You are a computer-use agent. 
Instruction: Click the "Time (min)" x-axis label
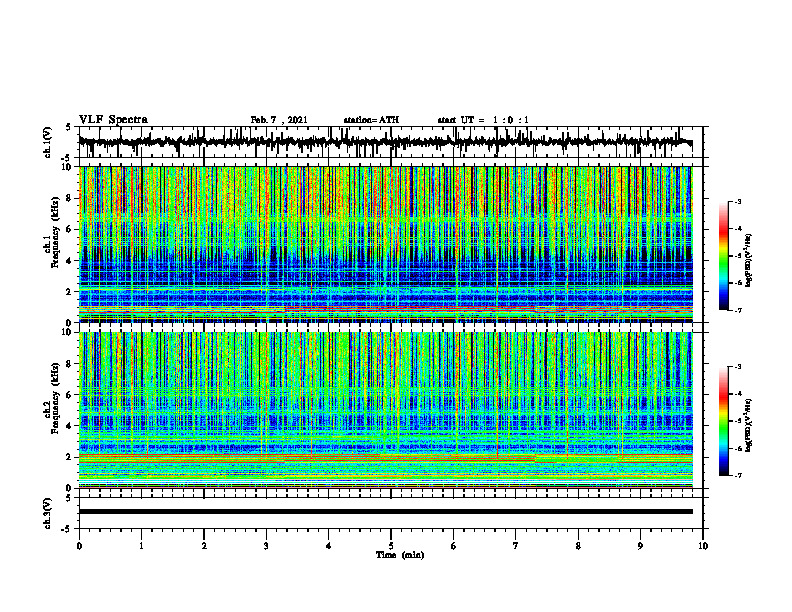click(x=400, y=555)
